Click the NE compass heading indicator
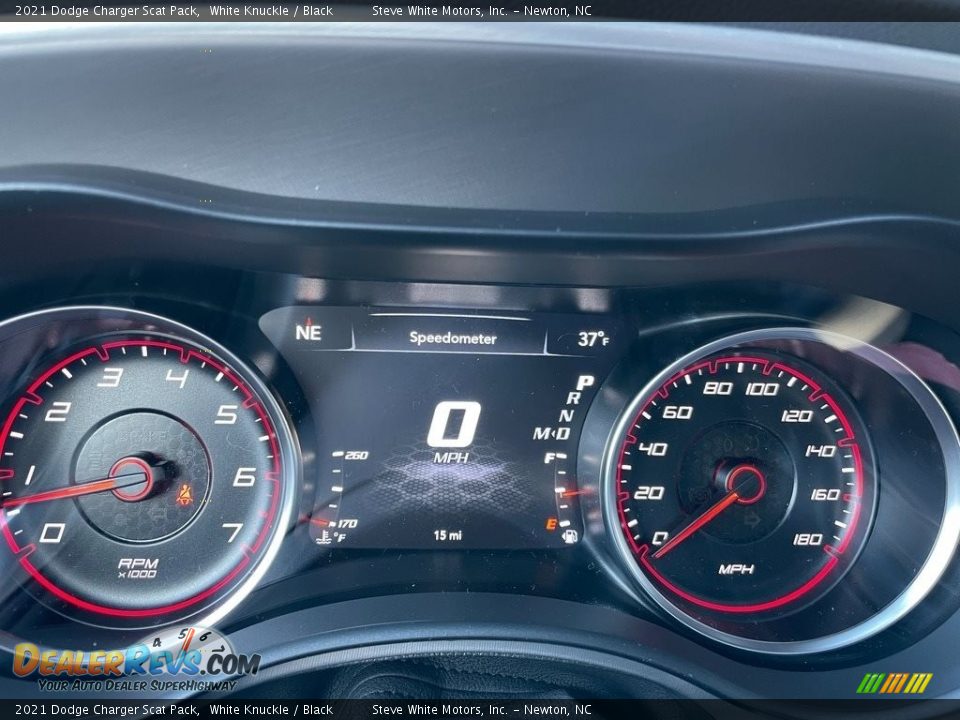 [308, 331]
